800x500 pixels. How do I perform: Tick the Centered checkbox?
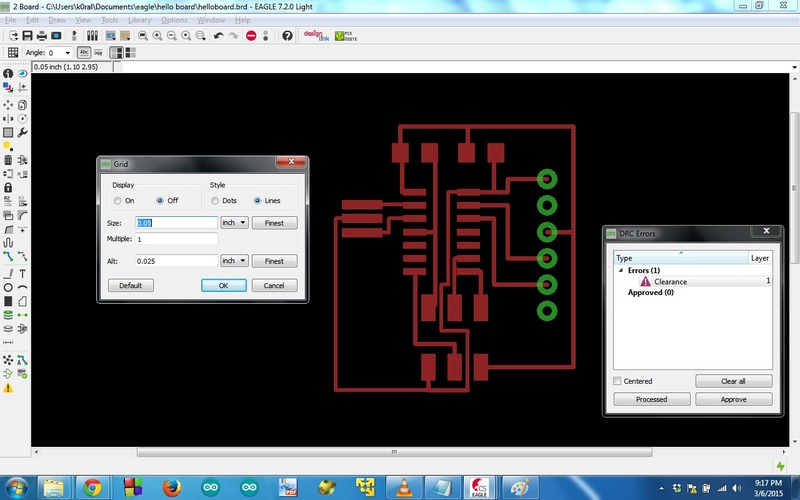coord(617,381)
